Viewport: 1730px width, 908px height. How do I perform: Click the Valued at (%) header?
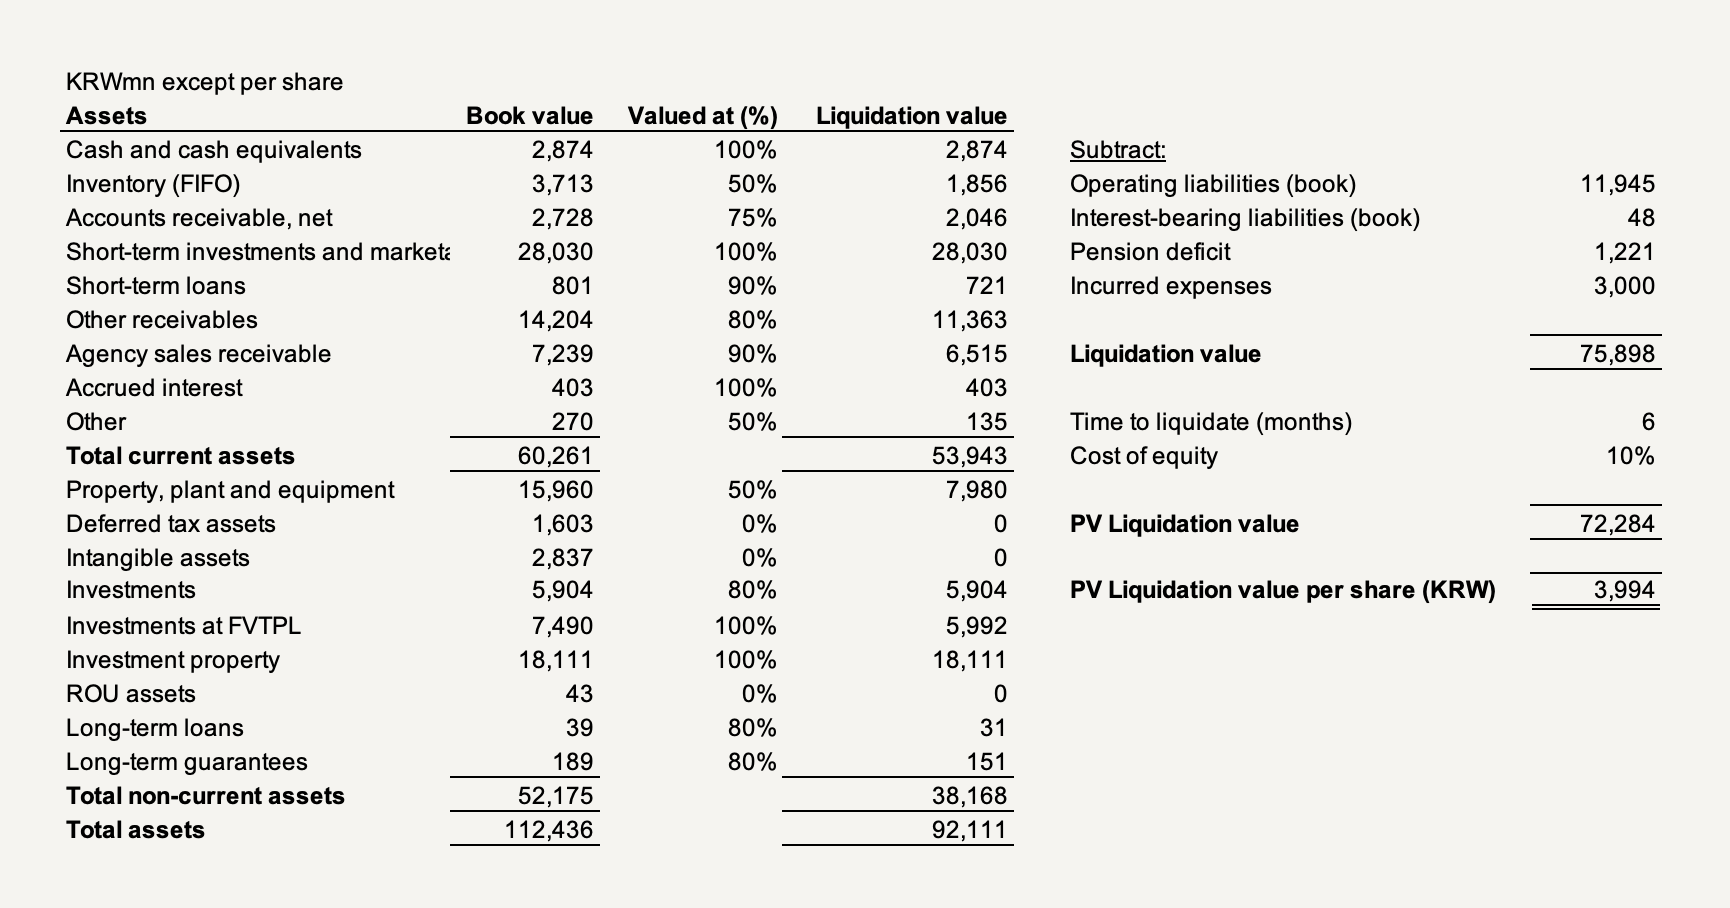(702, 116)
